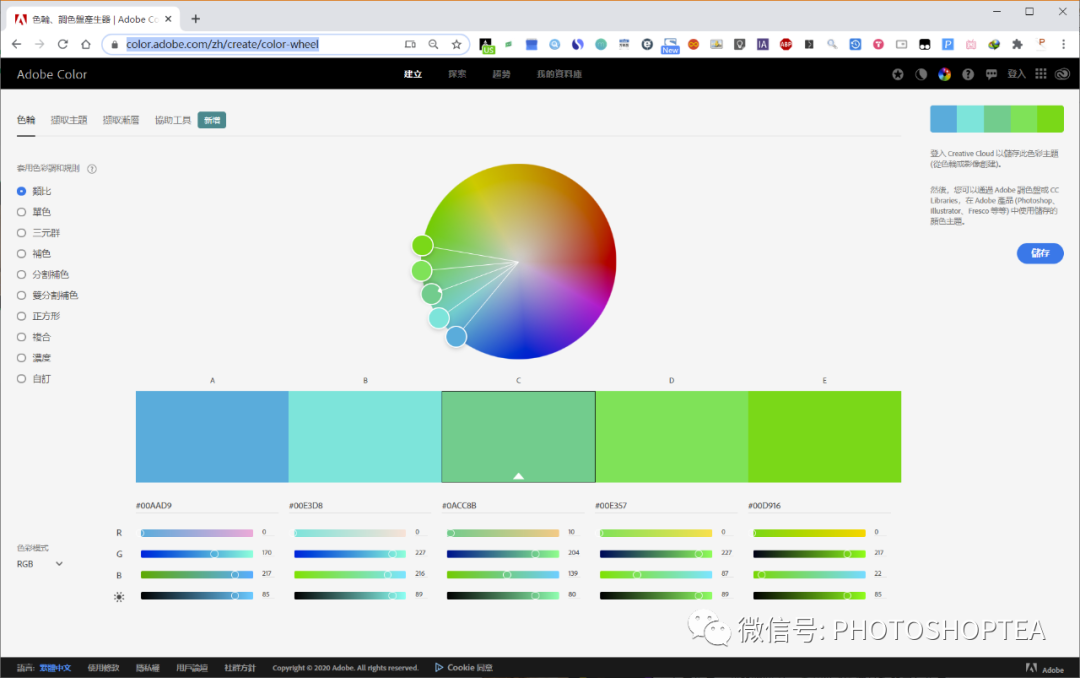This screenshot has width=1080, height=678.
Task: Select color swatch A (blue)
Action: pyautogui.click(x=212, y=437)
